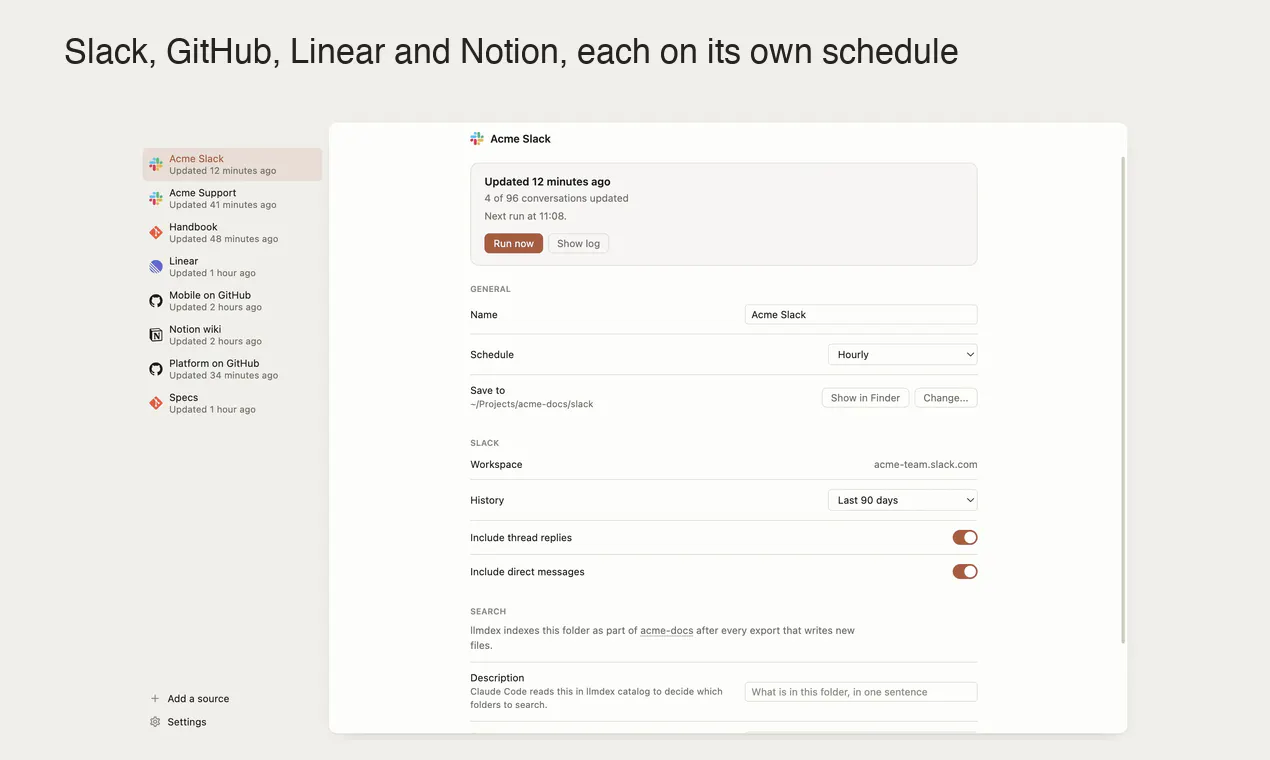
Task: Click the GitHub icon beside Mobile on GitHub
Action: point(156,300)
